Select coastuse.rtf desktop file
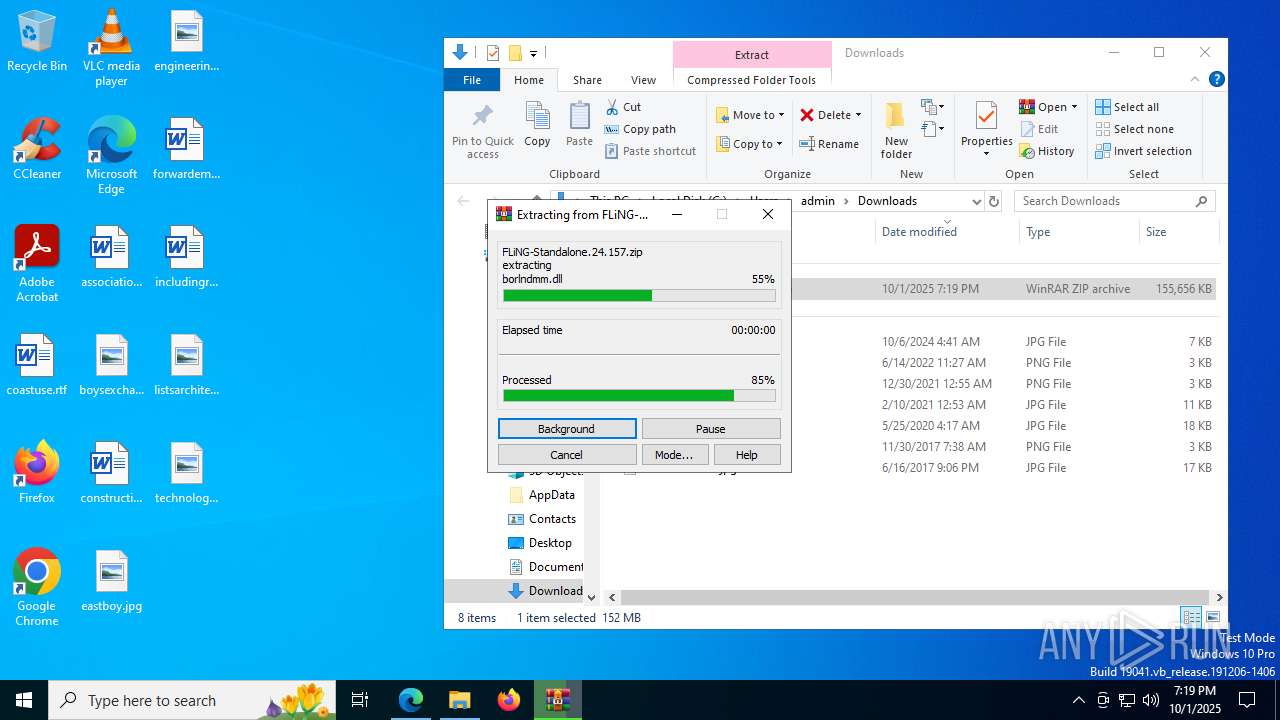 (36, 365)
